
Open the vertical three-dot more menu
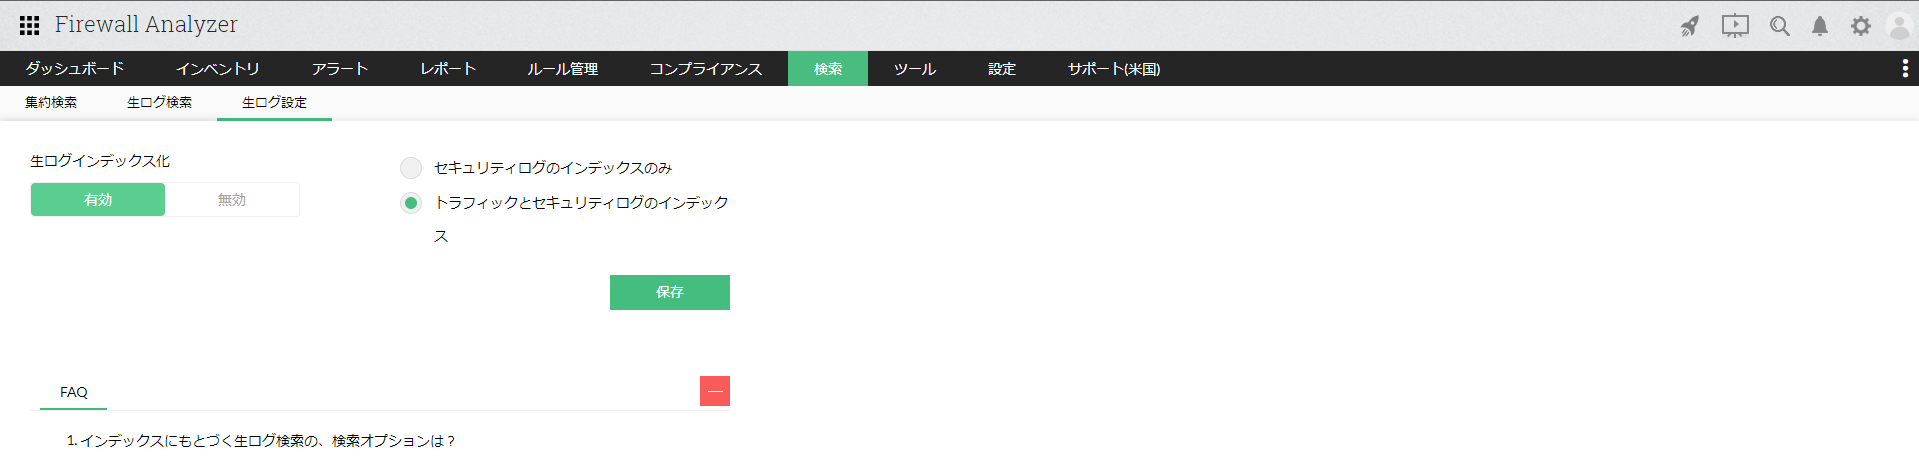1904,68
